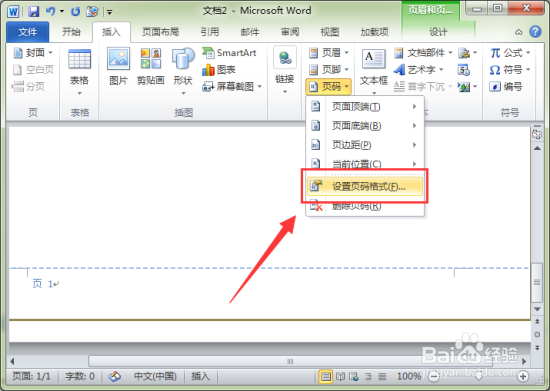550x391 pixels.
Task: Choose 页面顶端(T) menu item
Action: pos(365,107)
